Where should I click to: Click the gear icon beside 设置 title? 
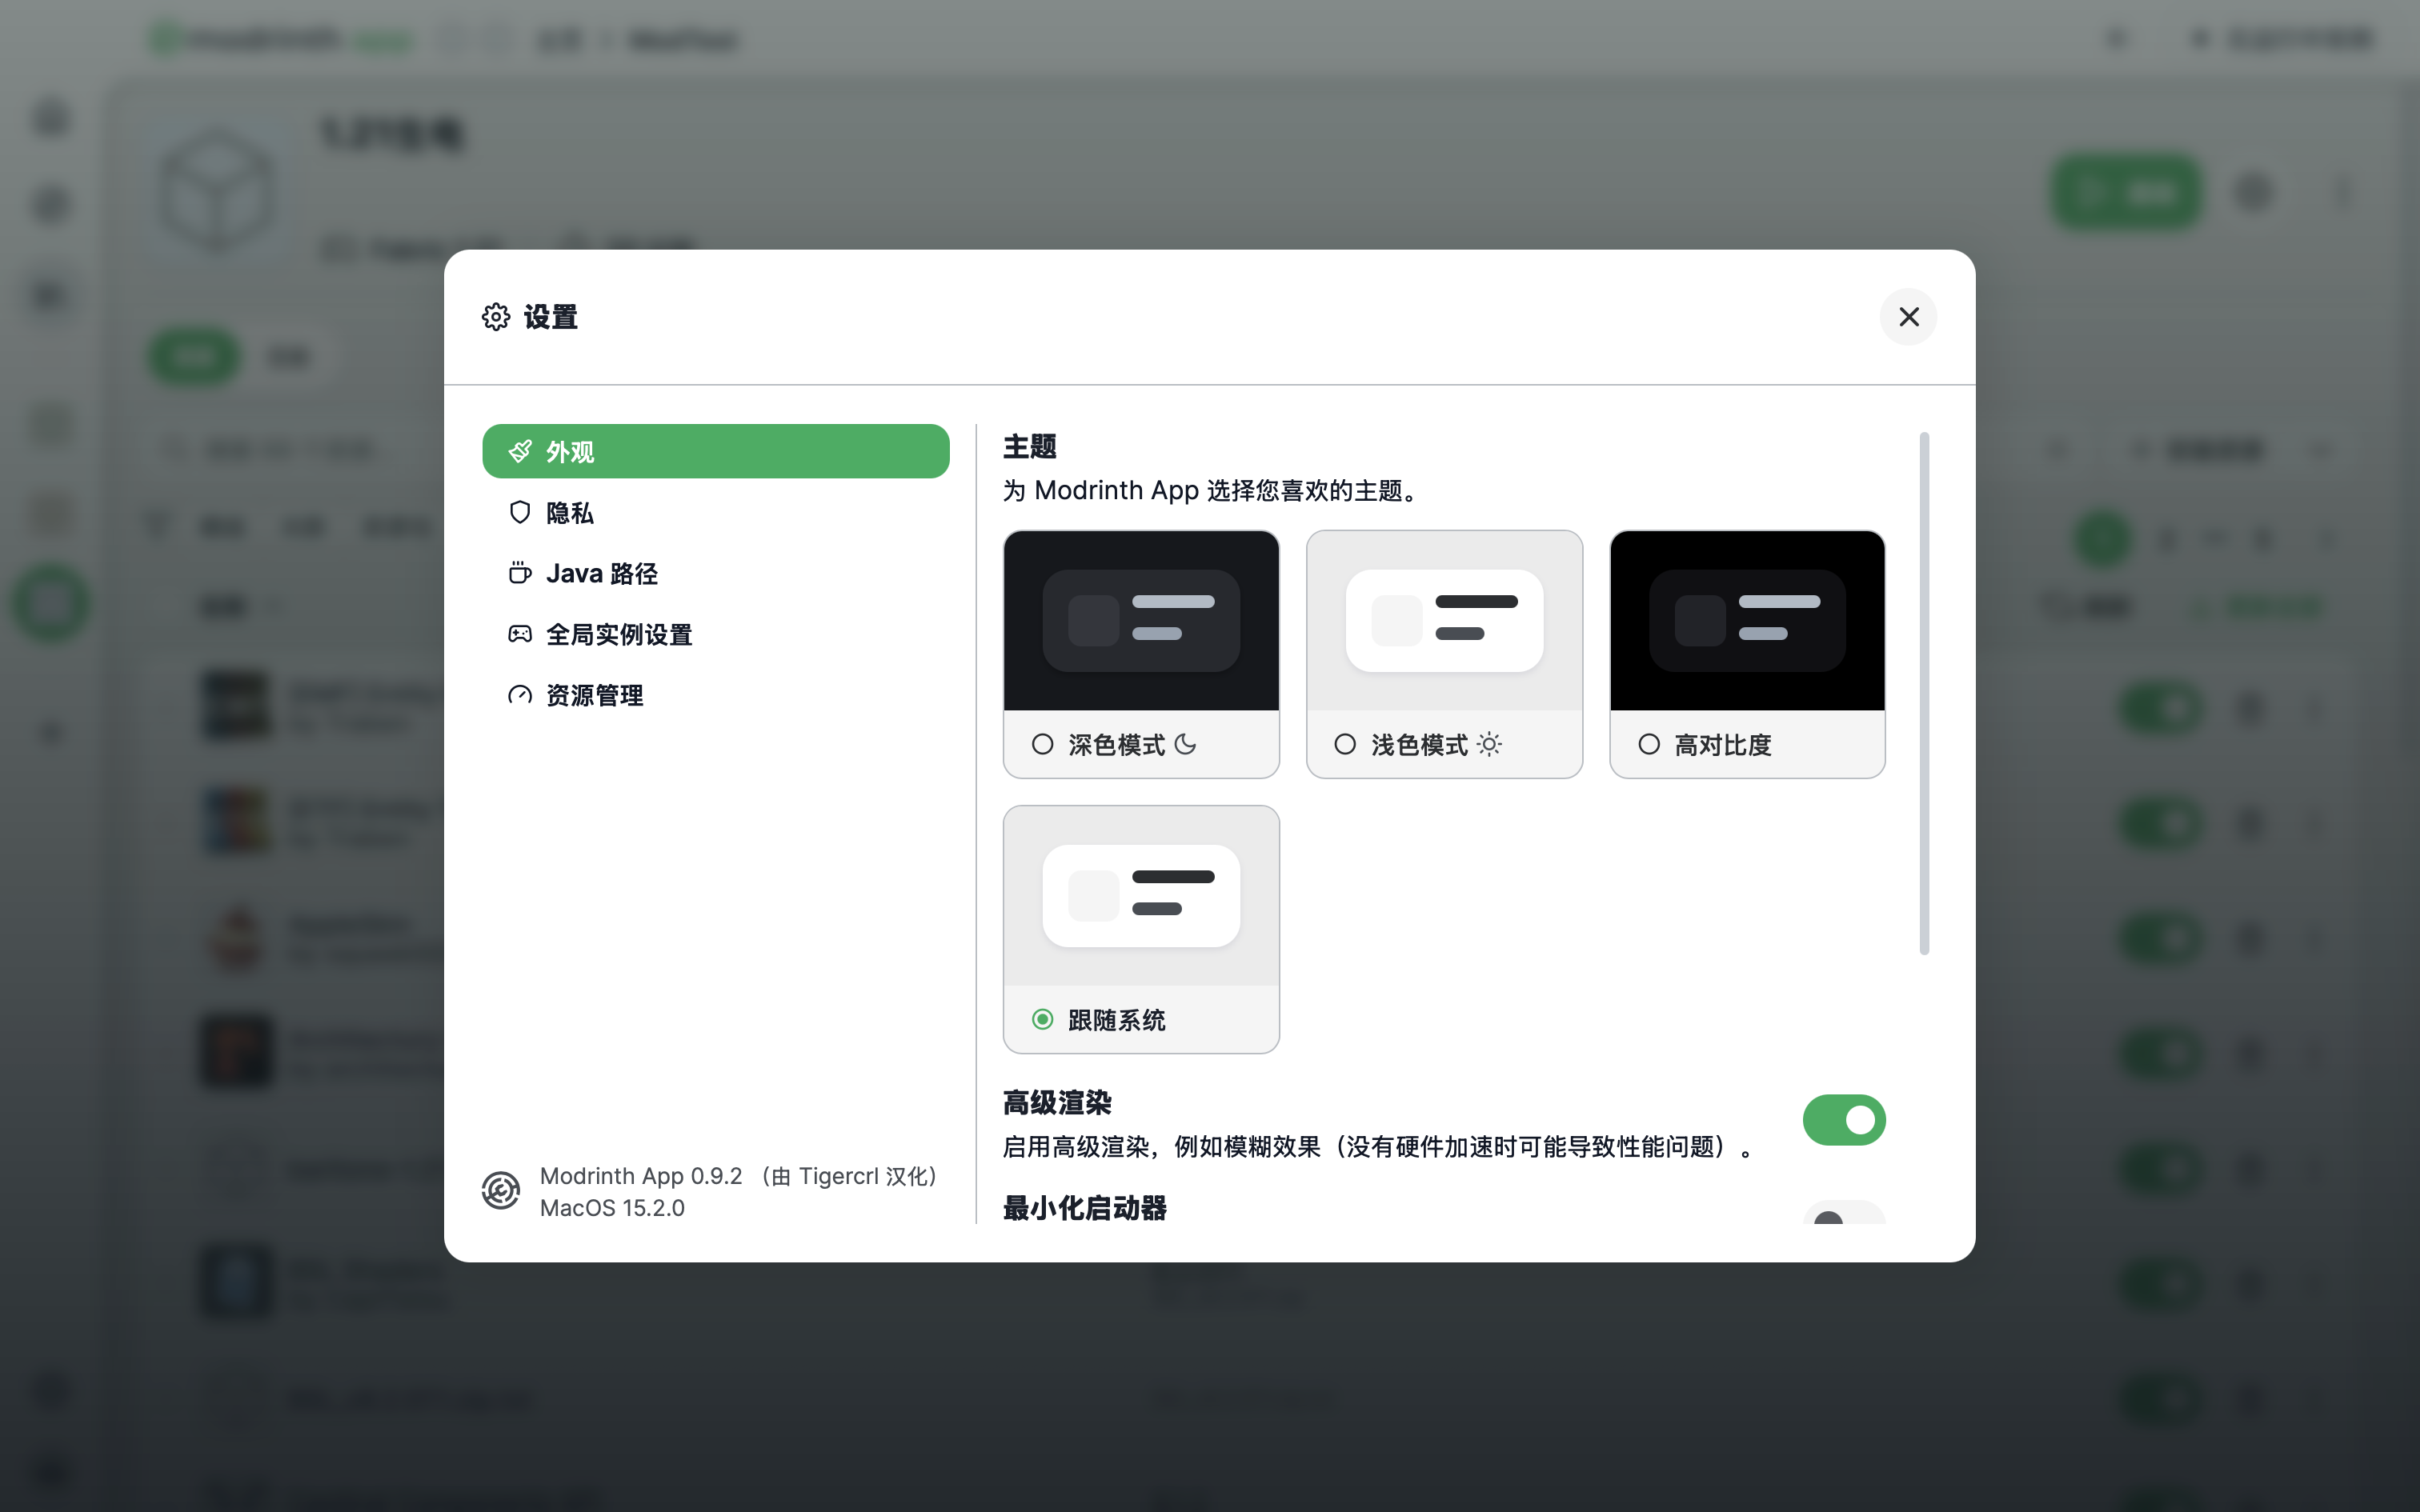click(x=496, y=317)
